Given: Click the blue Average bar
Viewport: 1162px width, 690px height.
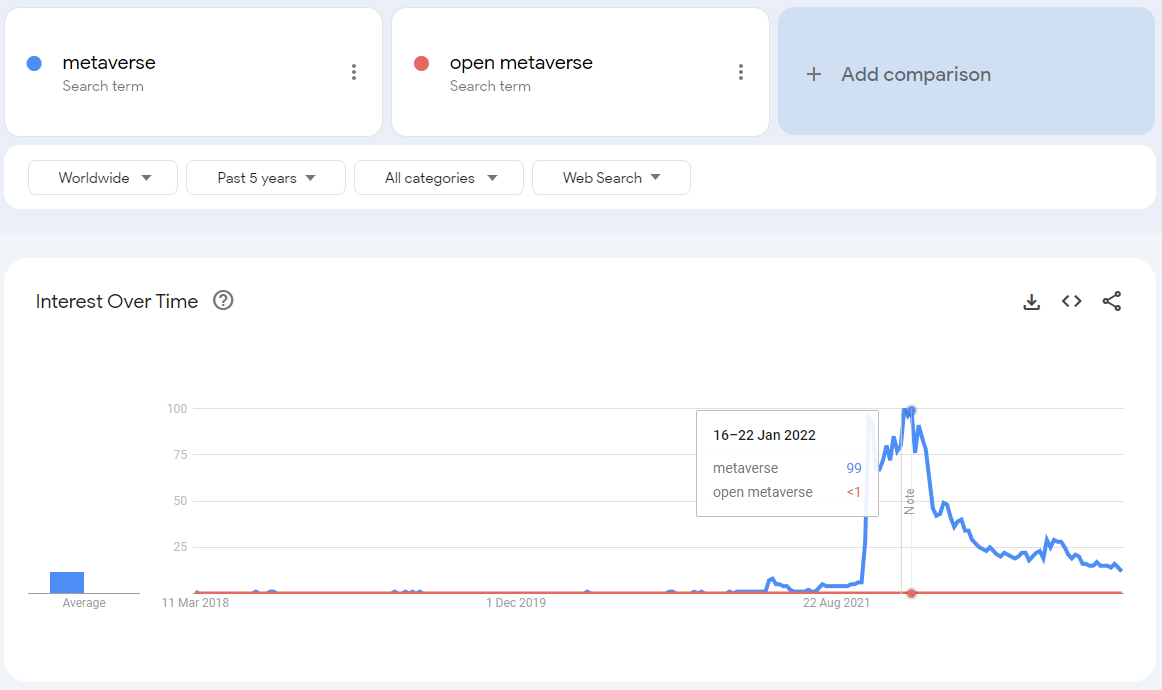Looking at the screenshot, I should tap(67, 582).
